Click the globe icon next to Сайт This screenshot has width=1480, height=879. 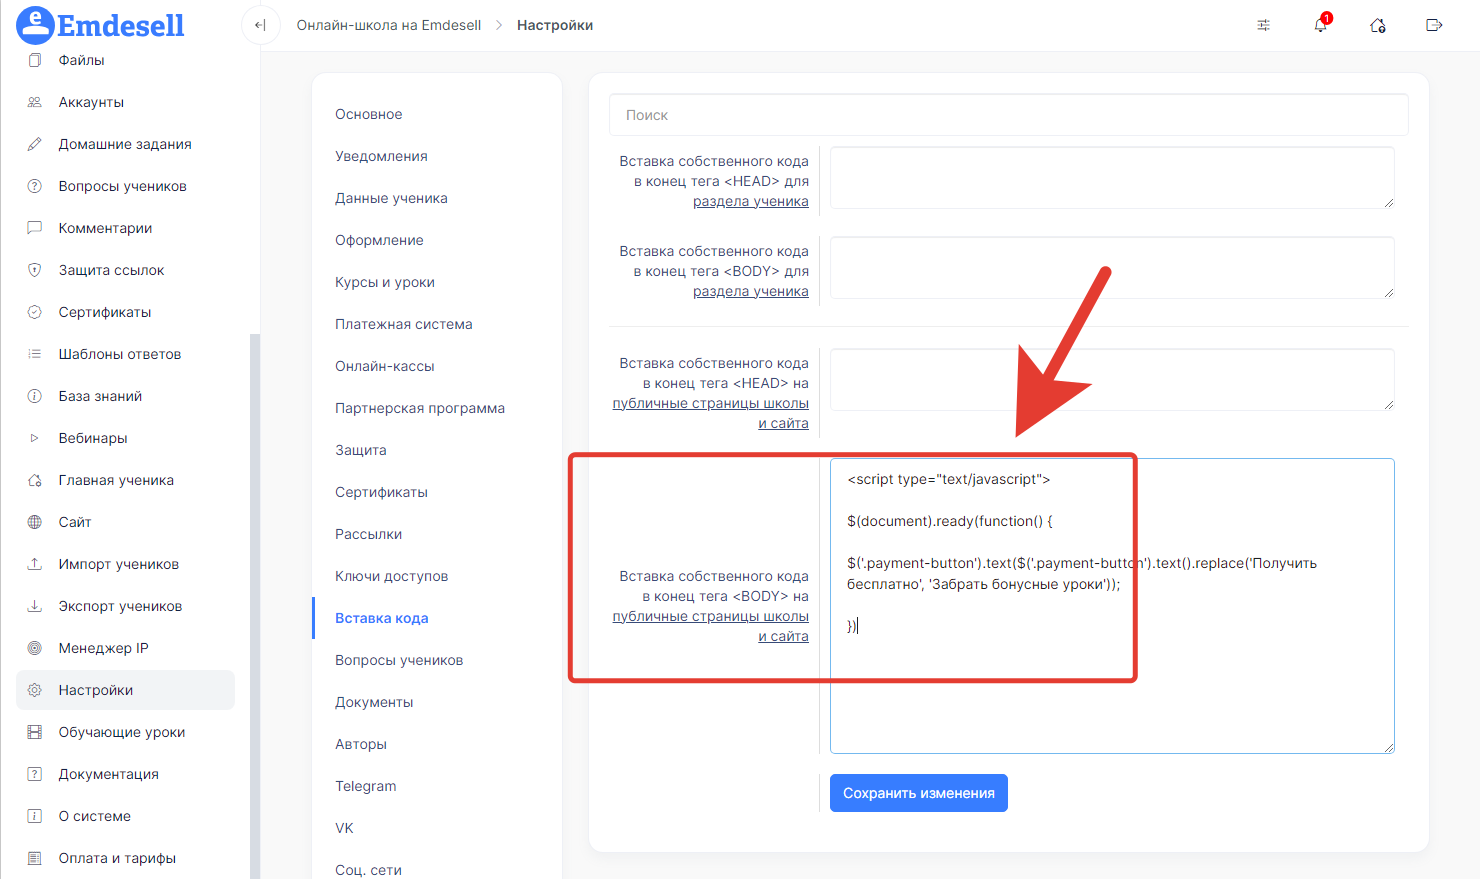tap(35, 522)
